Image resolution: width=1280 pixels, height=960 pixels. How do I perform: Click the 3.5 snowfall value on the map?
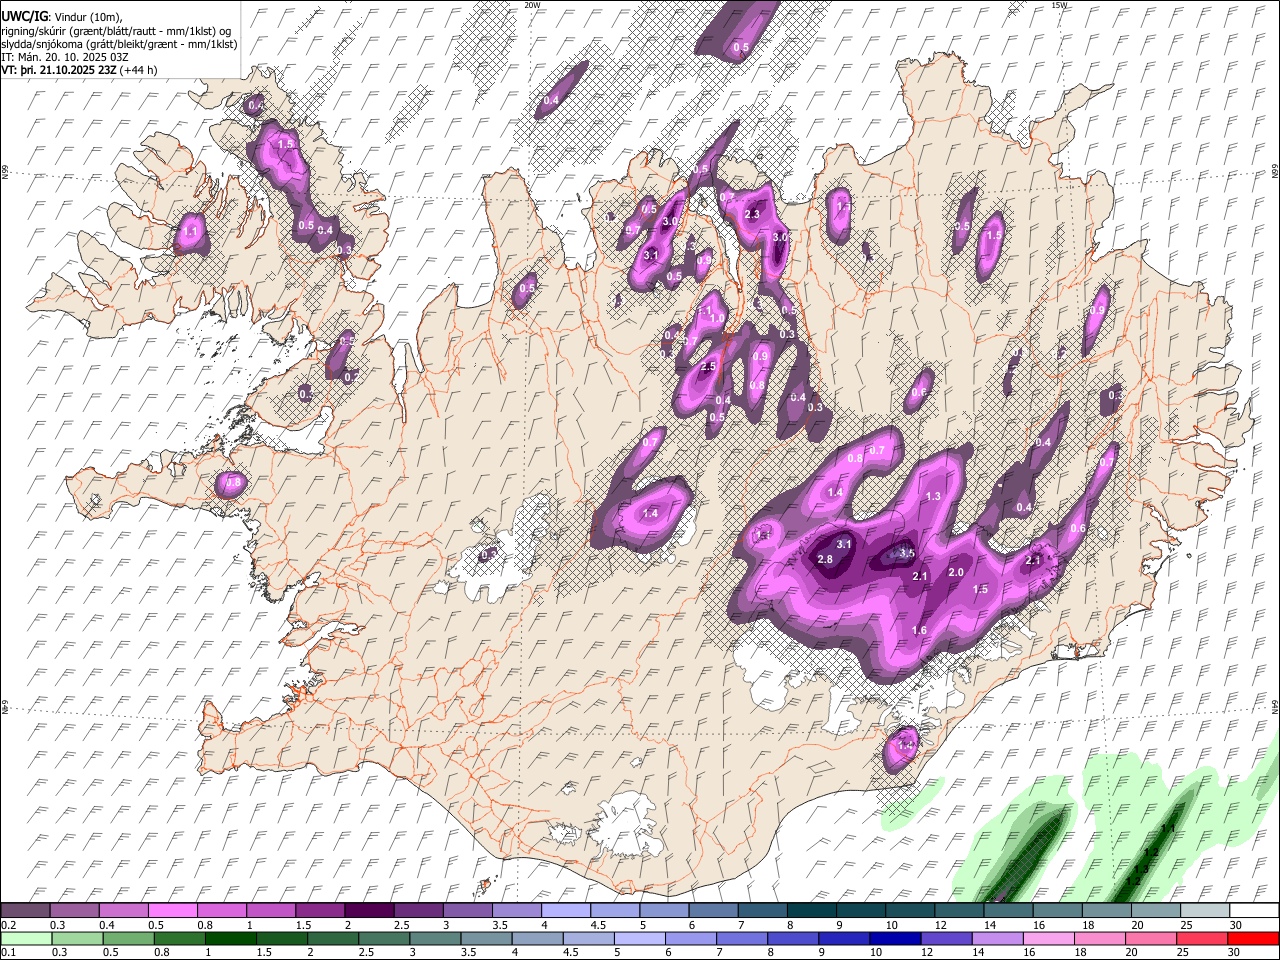click(907, 553)
